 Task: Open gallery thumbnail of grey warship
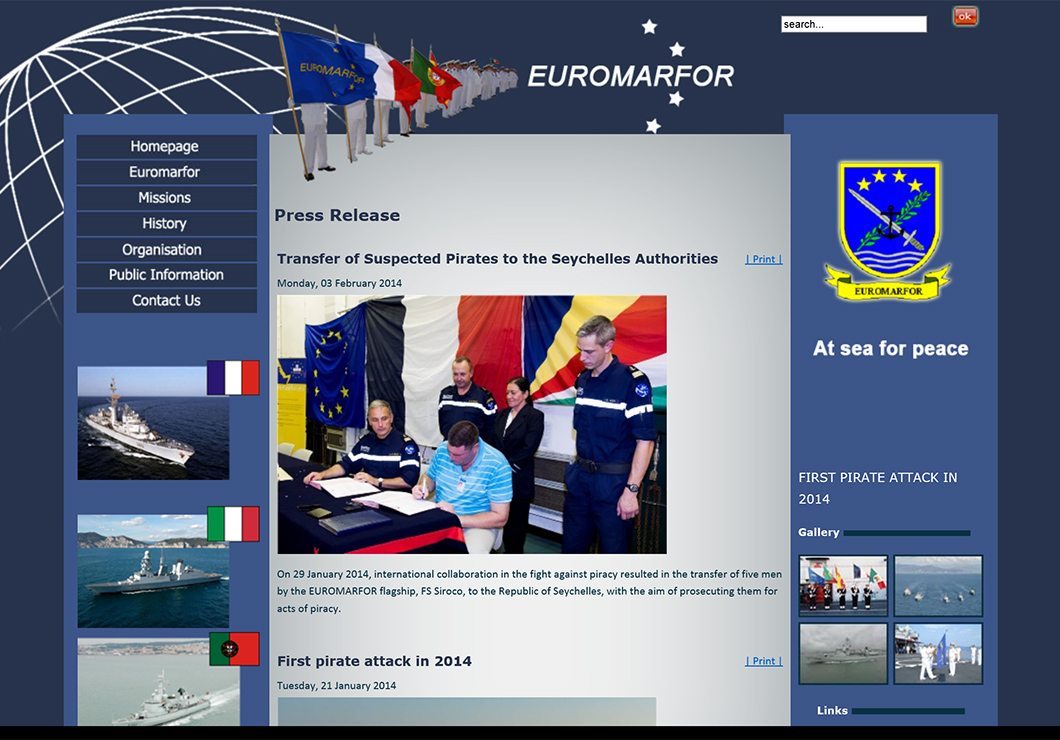[x=843, y=653]
